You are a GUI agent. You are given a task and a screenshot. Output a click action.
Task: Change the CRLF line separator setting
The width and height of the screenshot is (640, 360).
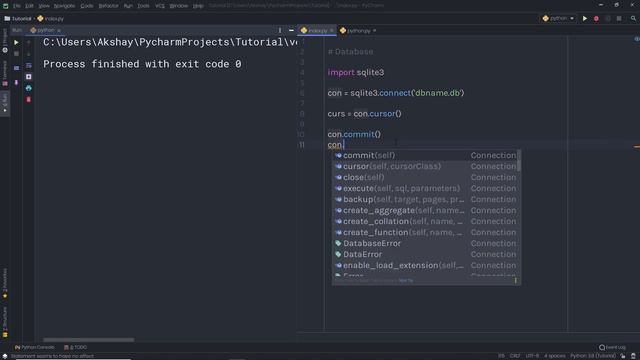(x=515, y=356)
